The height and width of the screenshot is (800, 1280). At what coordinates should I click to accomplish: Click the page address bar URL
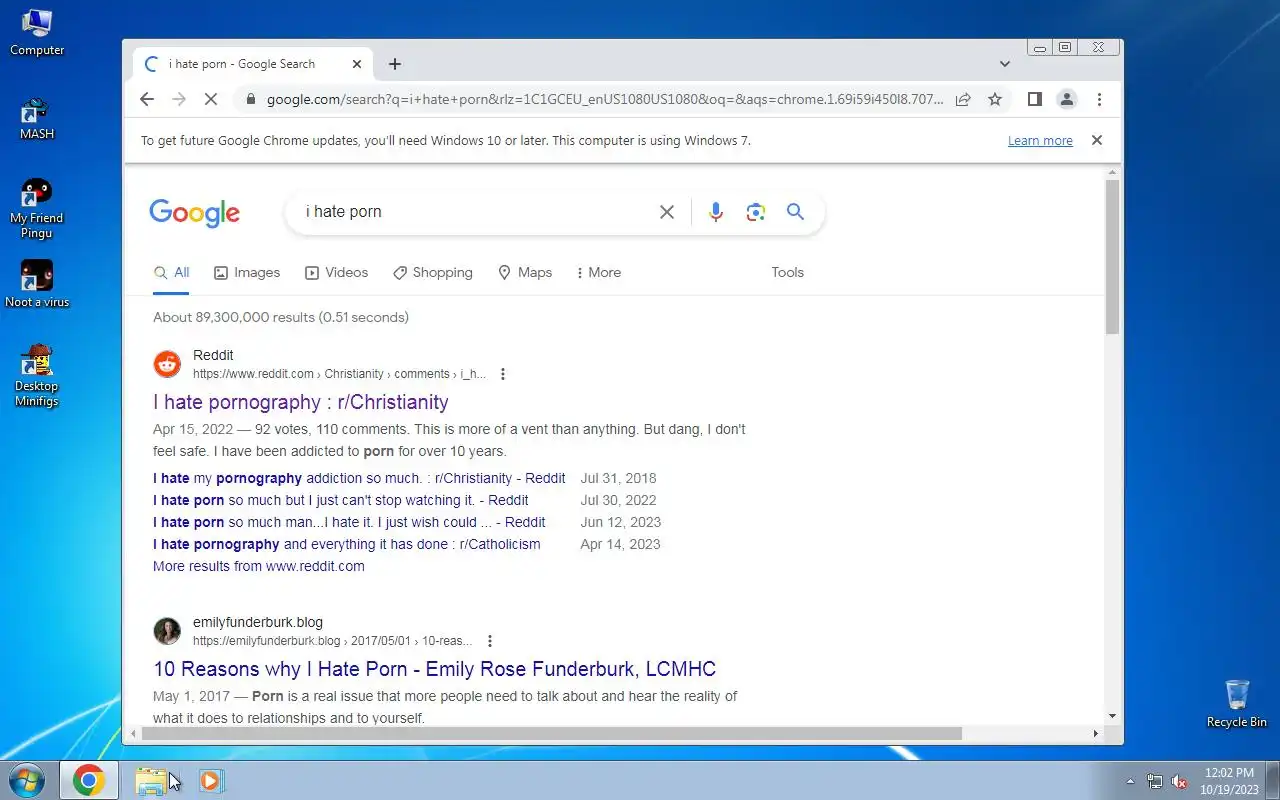(605, 99)
